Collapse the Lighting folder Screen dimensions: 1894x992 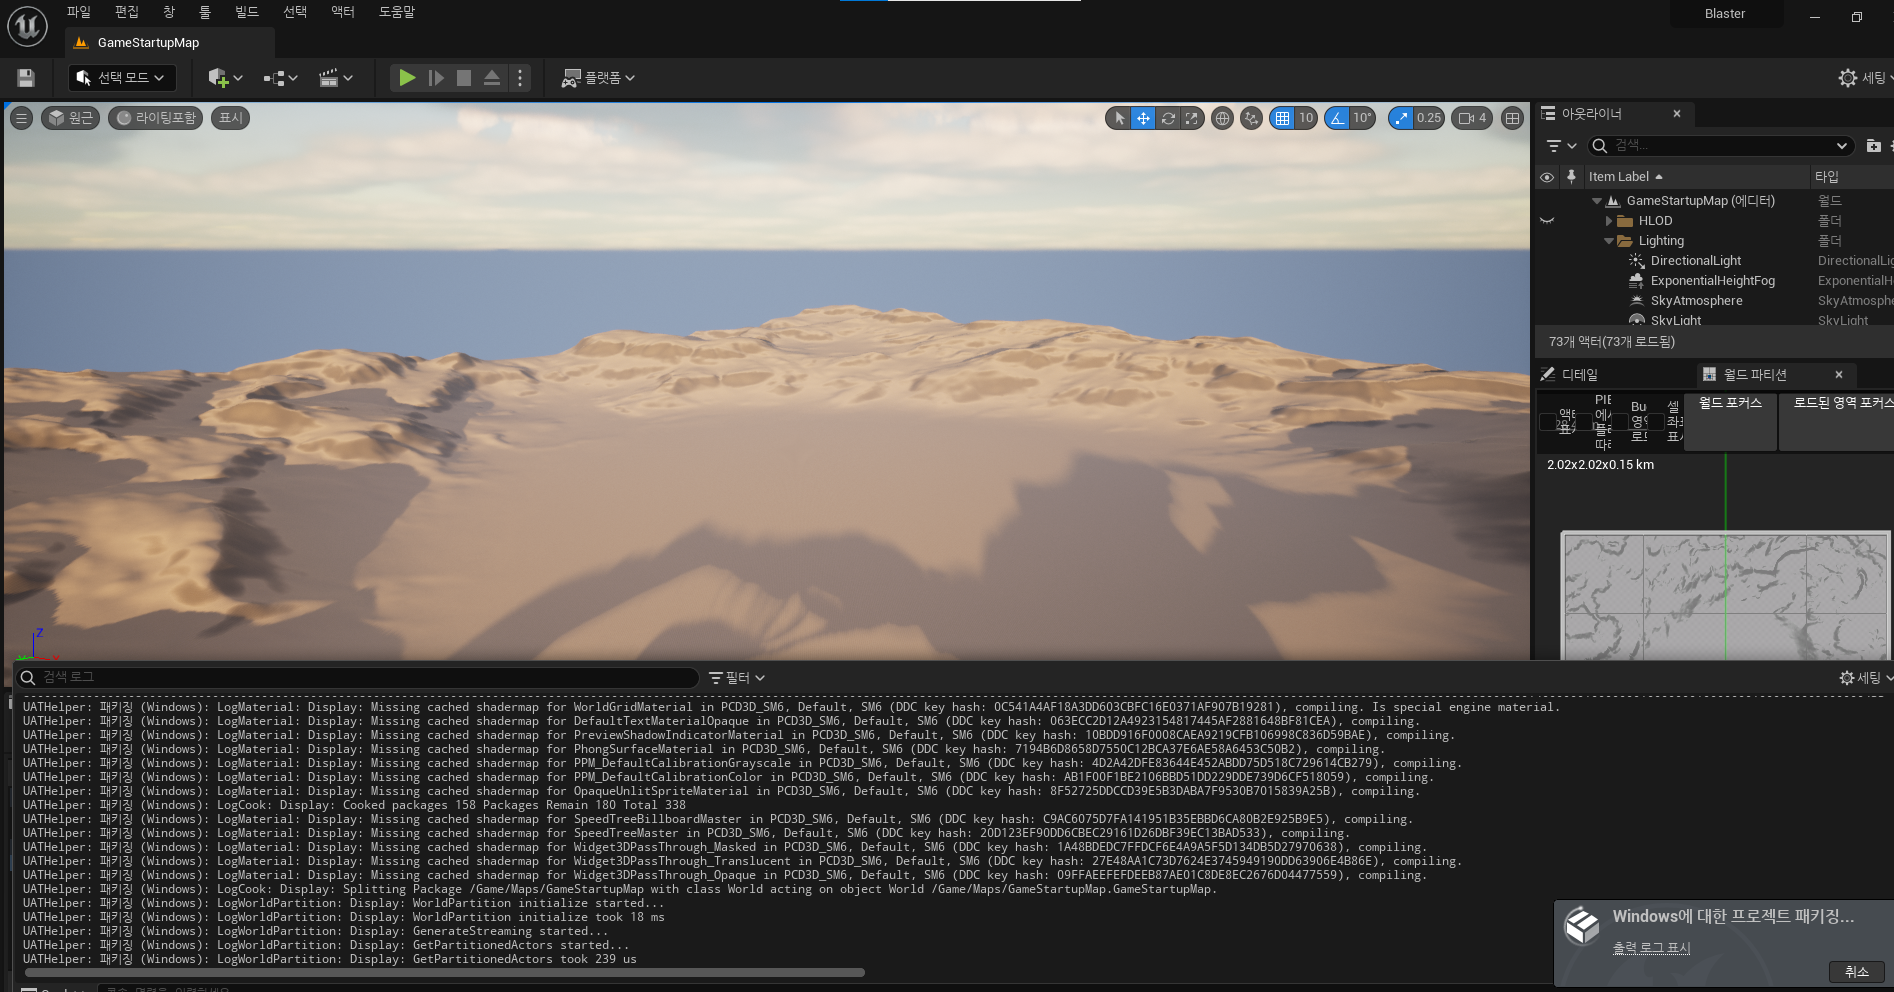pyautogui.click(x=1609, y=241)
